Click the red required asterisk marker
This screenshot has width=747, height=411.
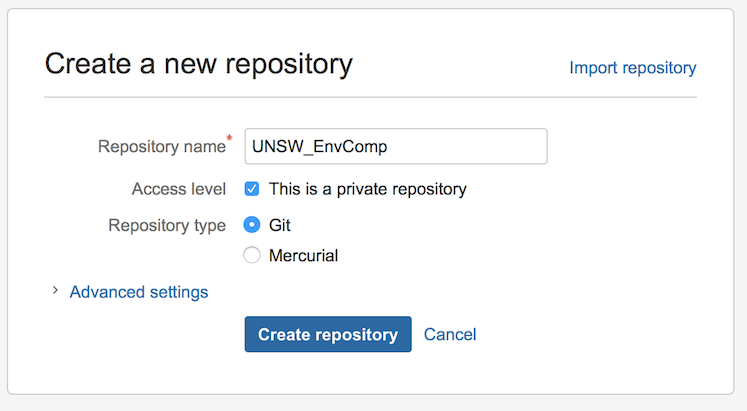231,137
